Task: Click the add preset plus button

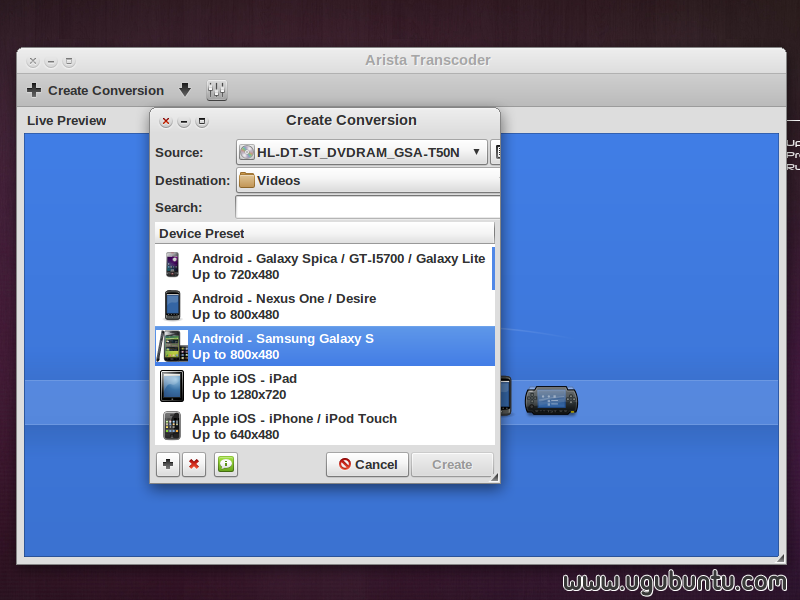Action: click(167, 464)
